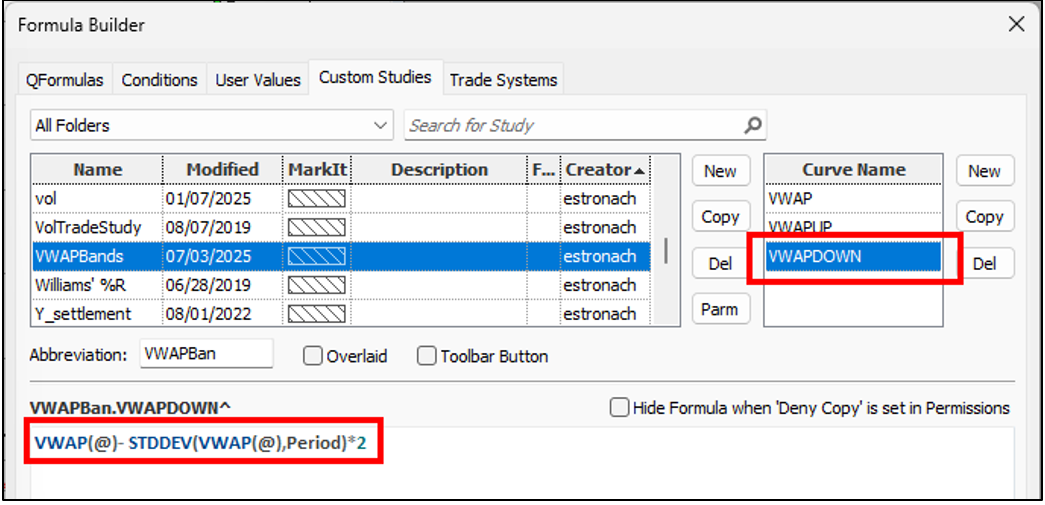Open the All Folders dropdown
Screen dimensions: 1045x505
pos(211,125)
